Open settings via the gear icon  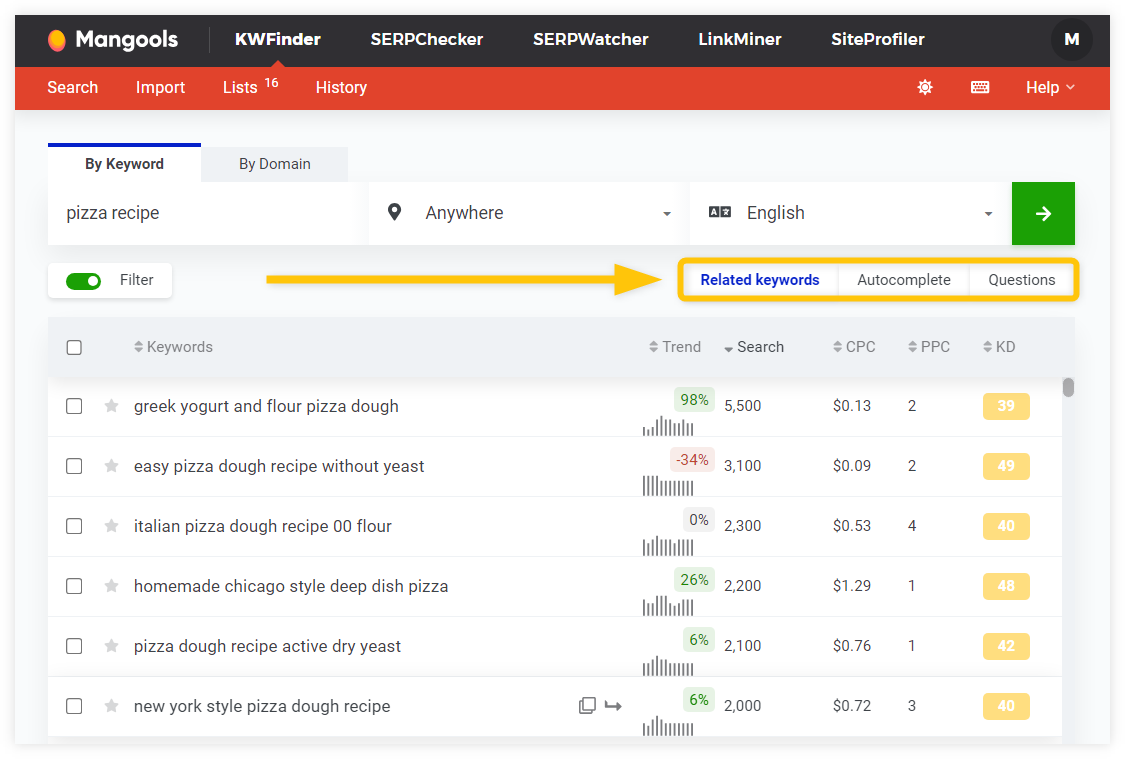(x=924, y=88)
